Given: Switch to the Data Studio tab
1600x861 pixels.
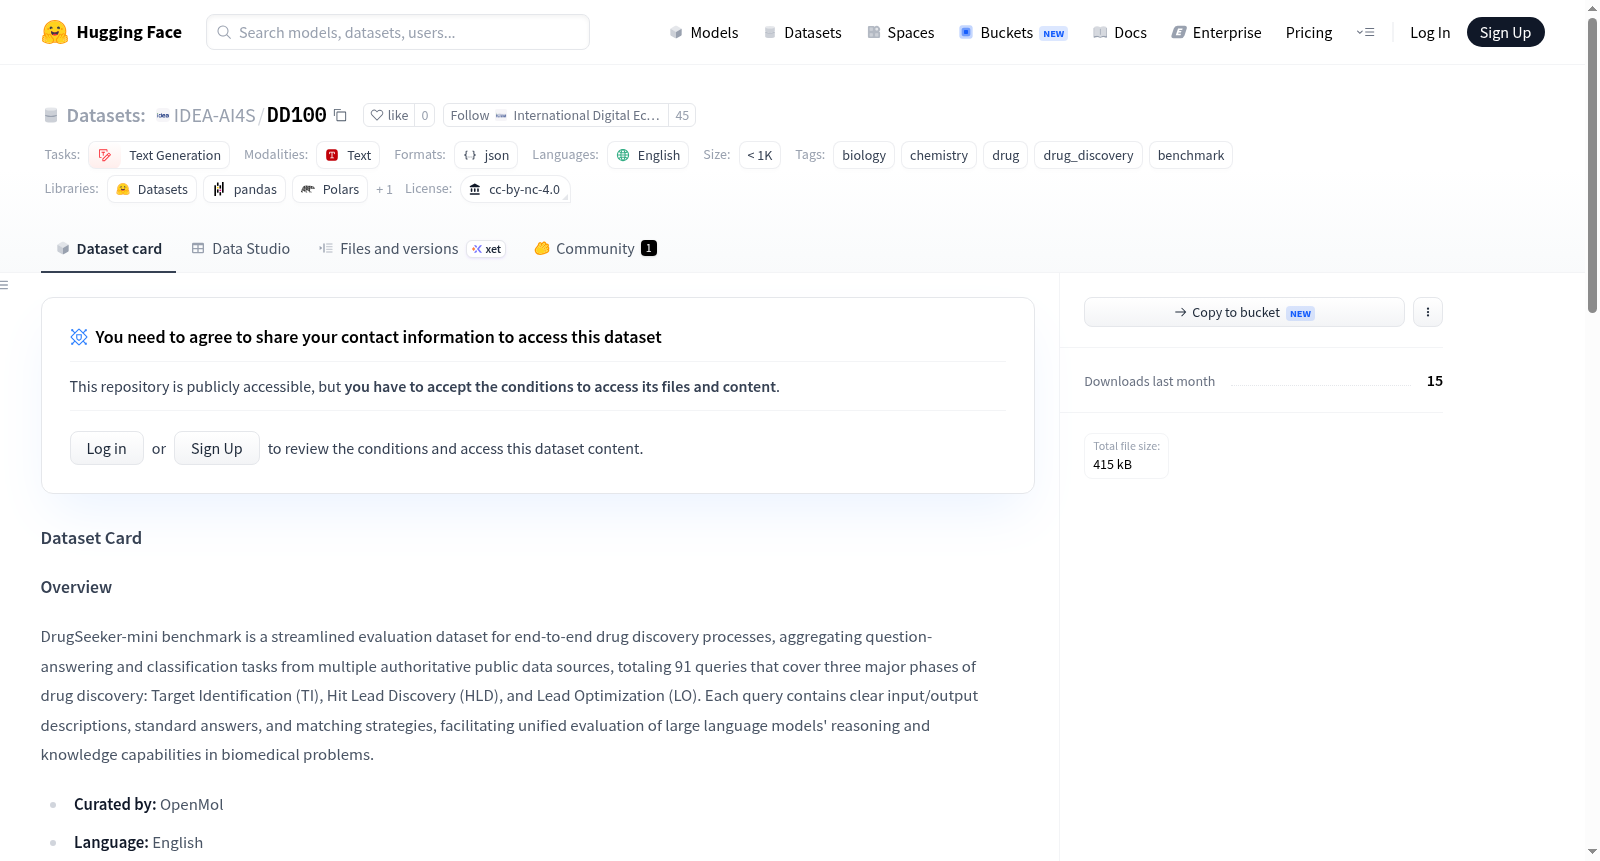Looking at the screenshot, I should pyautogui.click(x=241, y=248).
